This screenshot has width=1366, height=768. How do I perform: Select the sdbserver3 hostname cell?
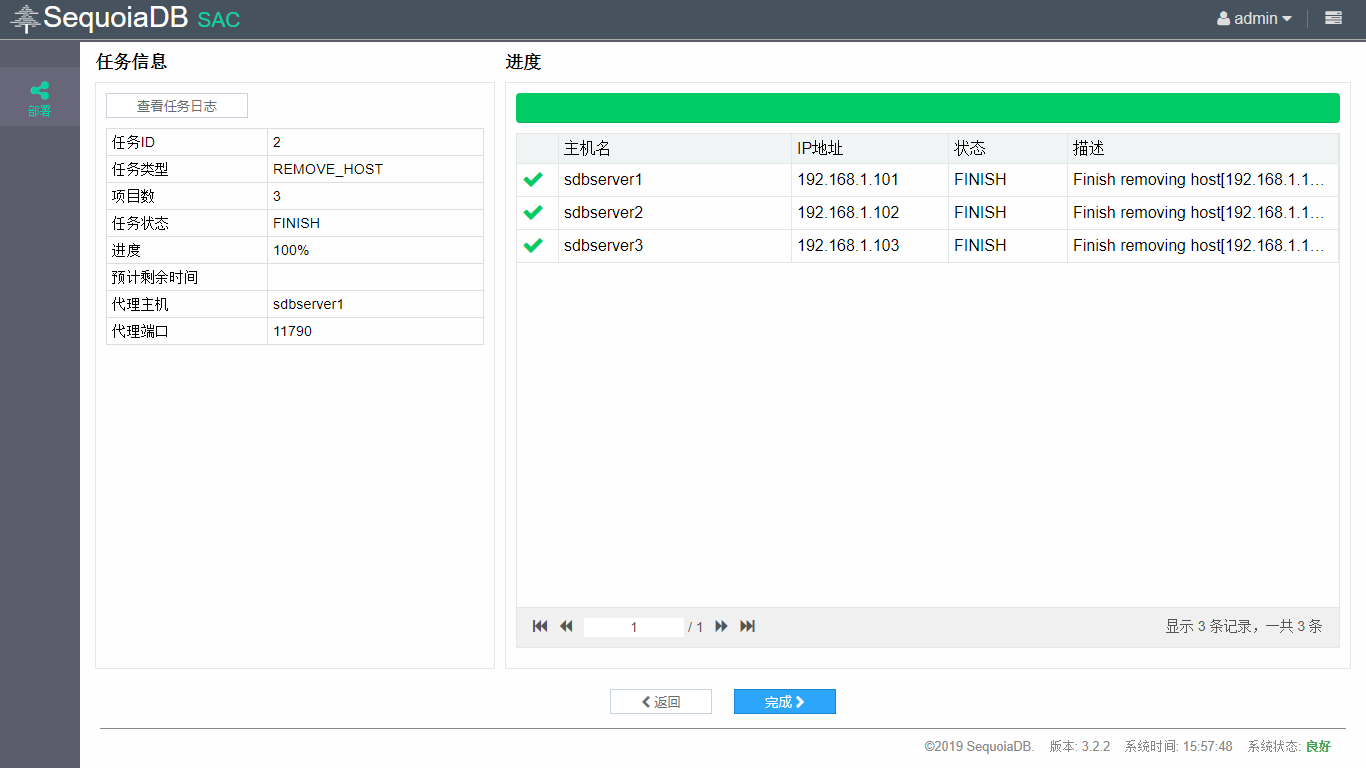675,246
